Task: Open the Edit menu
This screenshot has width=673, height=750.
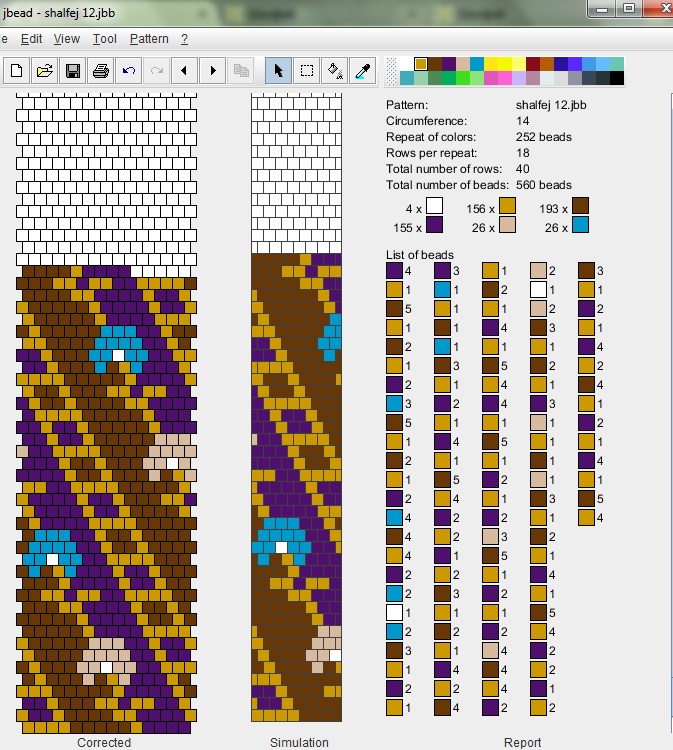Action: pyautogui.click(x=31, y=39)
